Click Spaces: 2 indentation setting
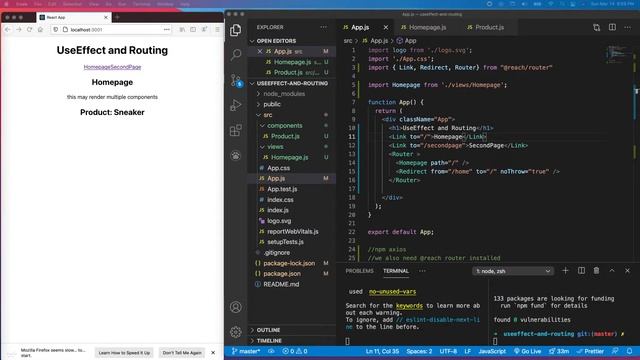 tap(419, 351)
